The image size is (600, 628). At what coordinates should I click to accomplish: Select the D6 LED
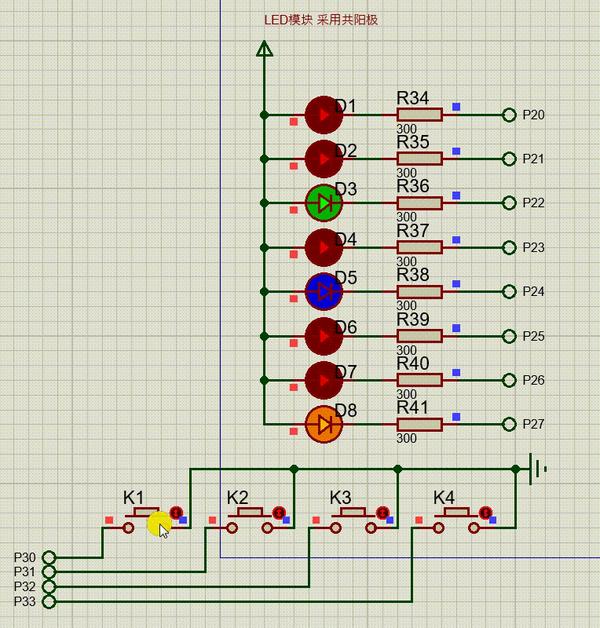click(324, 336)
